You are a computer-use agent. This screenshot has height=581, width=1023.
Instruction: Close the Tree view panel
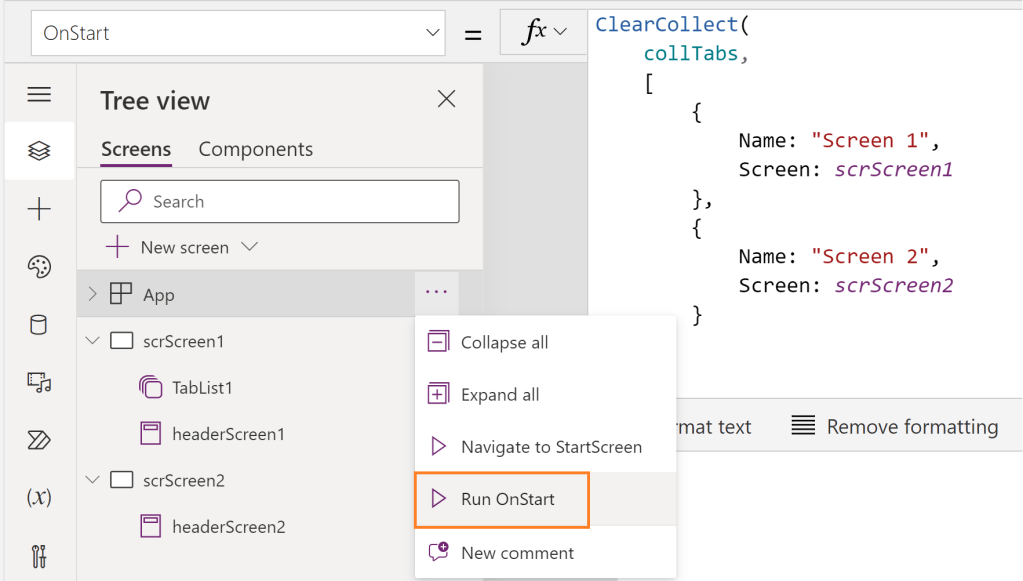pos(446,99)
